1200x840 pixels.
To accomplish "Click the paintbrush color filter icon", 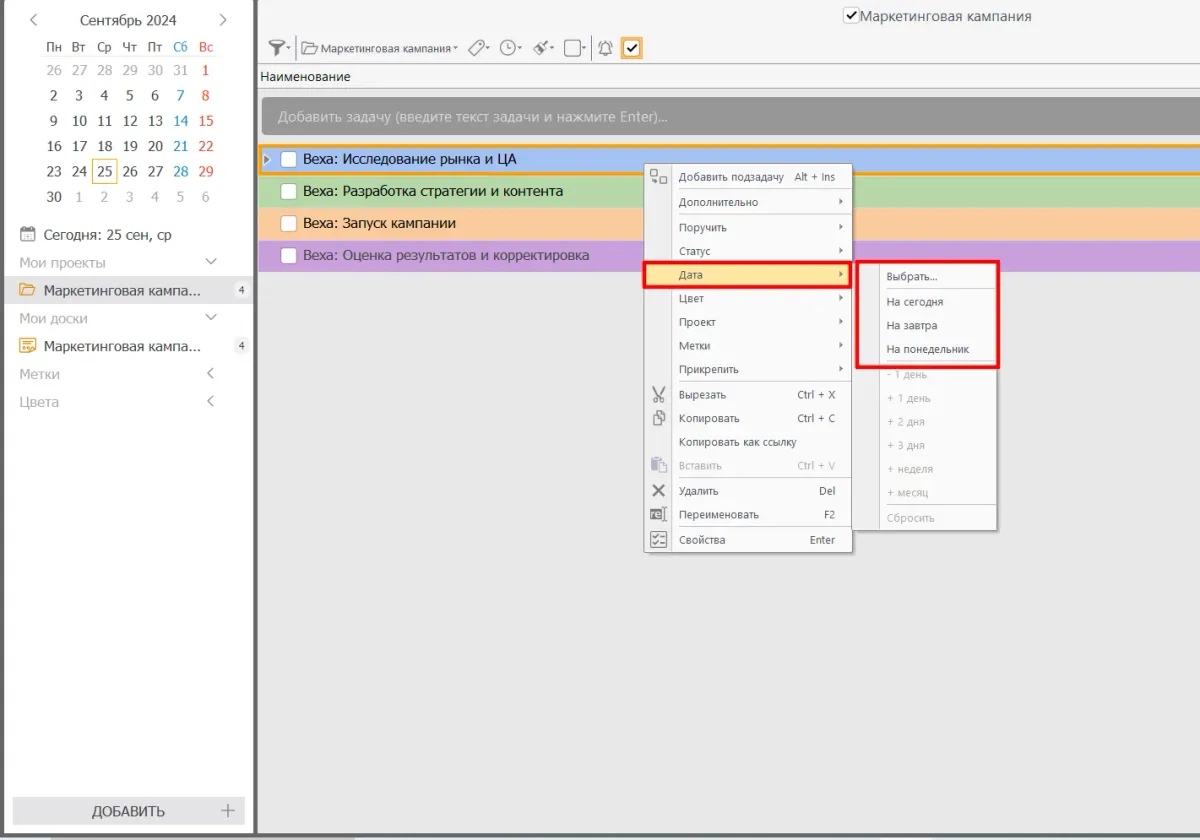I will (x=542, y=48).
